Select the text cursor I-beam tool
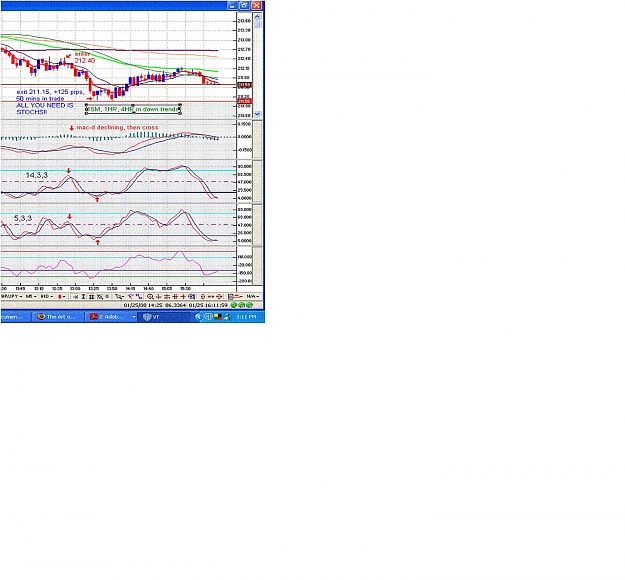 pyautogui.click(x=83, y=297)
